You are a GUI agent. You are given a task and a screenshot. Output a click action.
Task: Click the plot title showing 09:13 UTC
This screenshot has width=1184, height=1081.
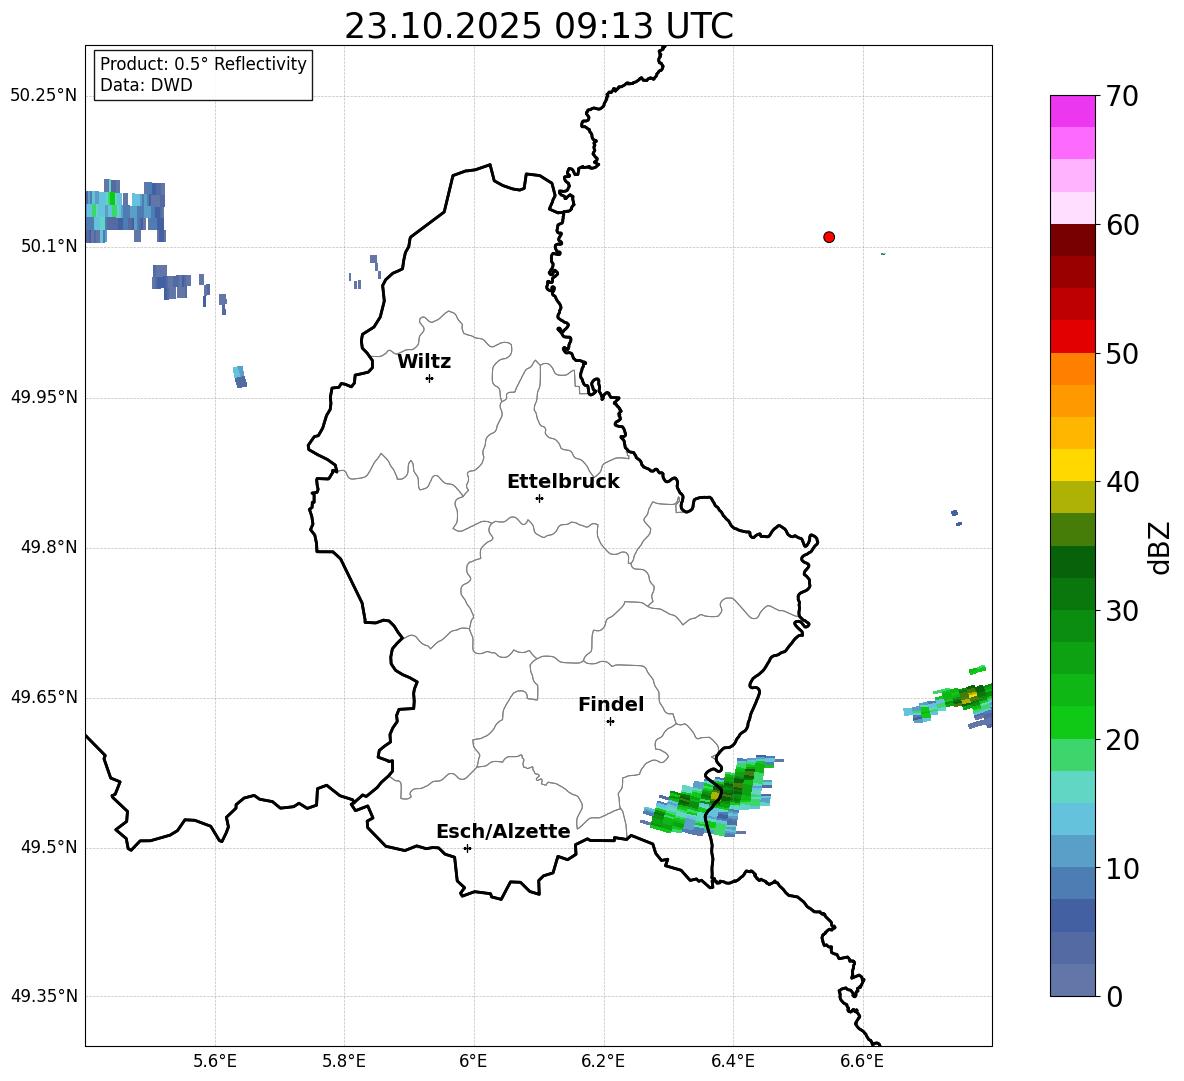(x=538, y=26)
